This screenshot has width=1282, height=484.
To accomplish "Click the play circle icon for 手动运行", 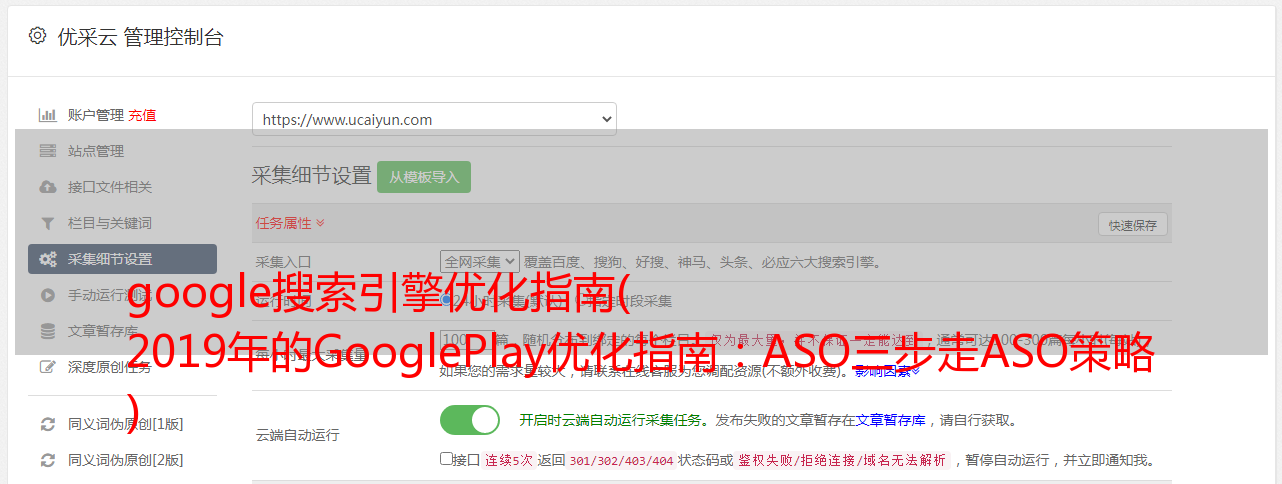I will (x=47, y=295).
